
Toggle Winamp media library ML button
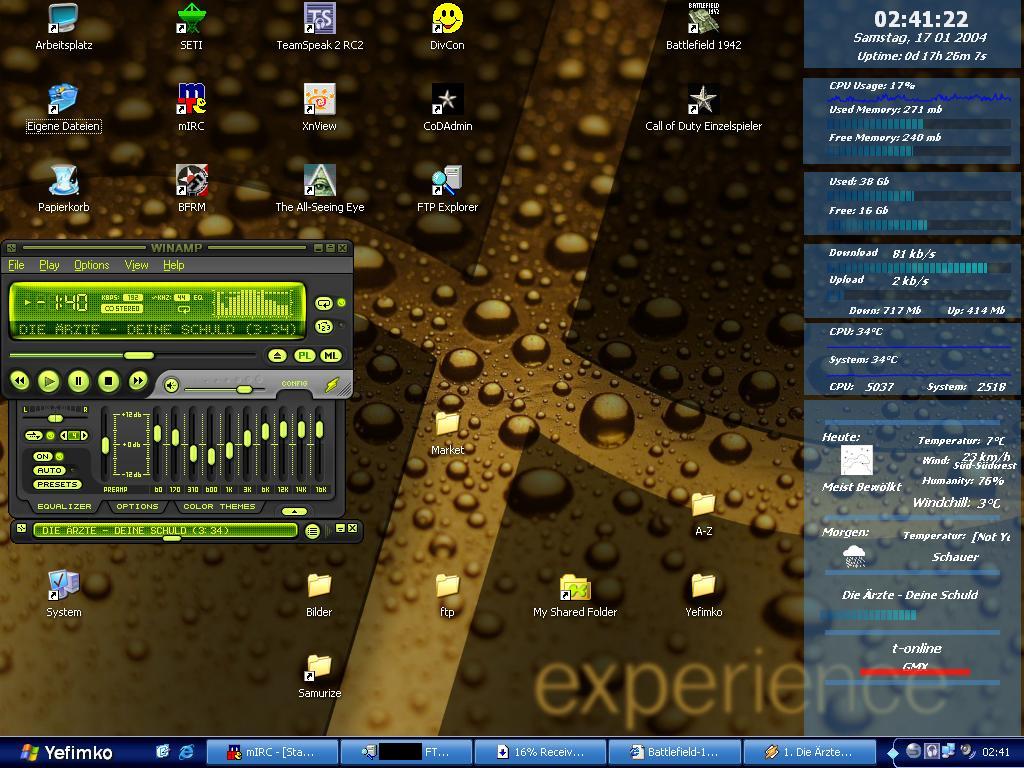click(x=330, y=356)
